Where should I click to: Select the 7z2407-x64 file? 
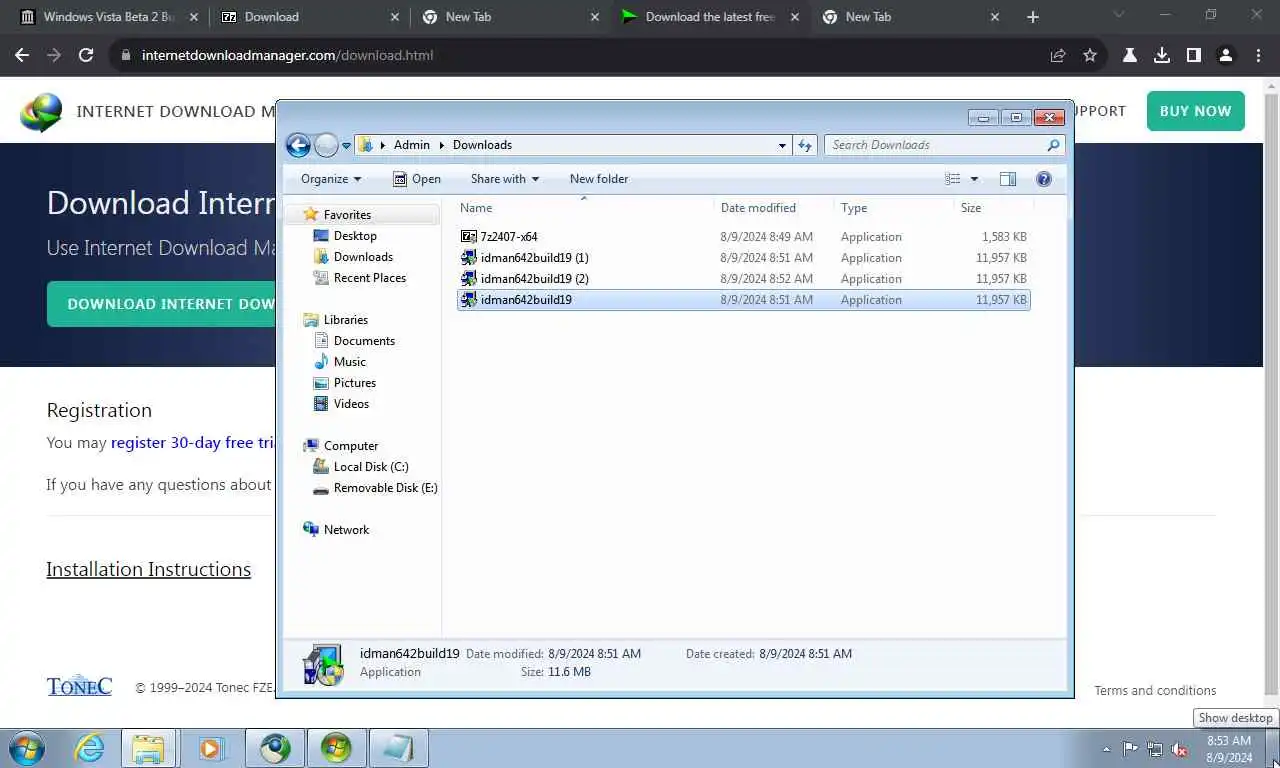[x=744, y=237]
